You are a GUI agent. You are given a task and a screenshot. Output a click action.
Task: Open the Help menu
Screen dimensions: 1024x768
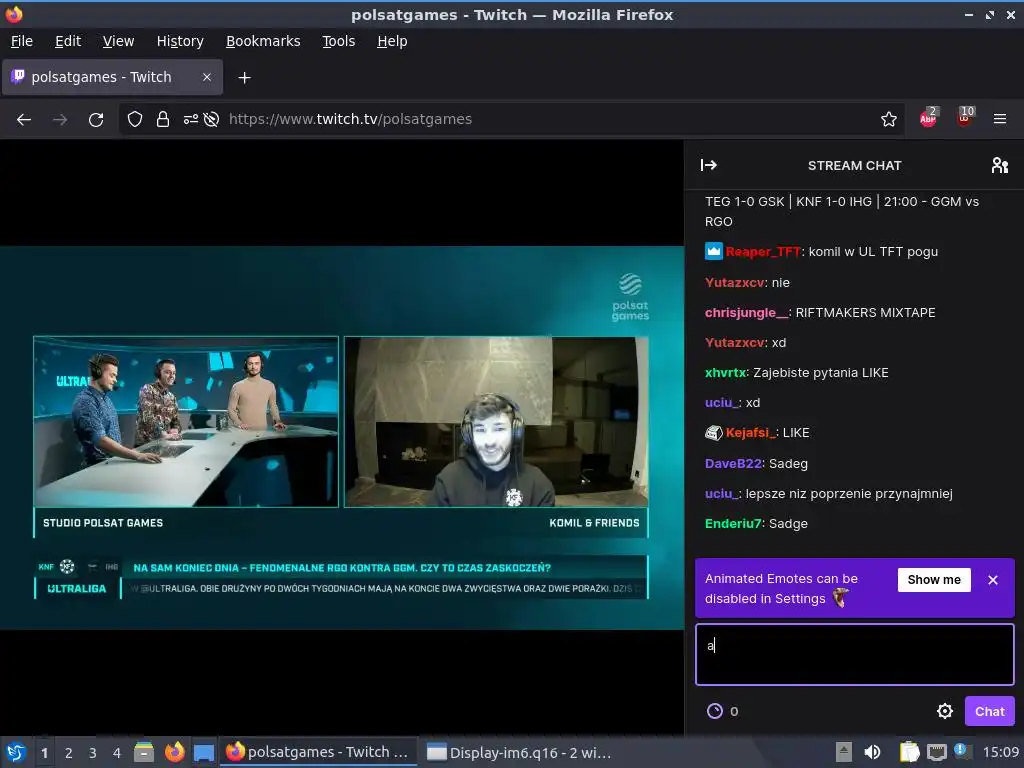click(x=392, y=41)
